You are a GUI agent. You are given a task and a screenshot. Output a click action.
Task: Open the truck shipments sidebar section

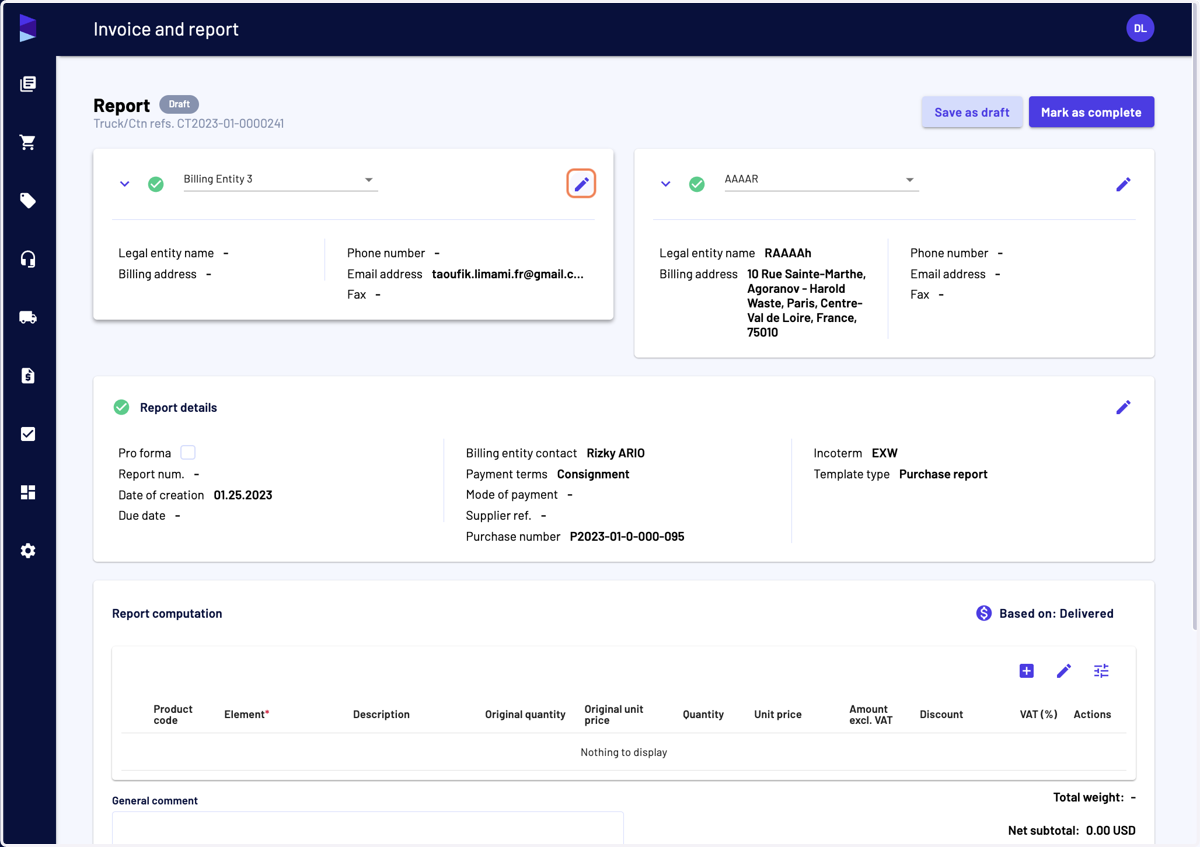(28, 317)
